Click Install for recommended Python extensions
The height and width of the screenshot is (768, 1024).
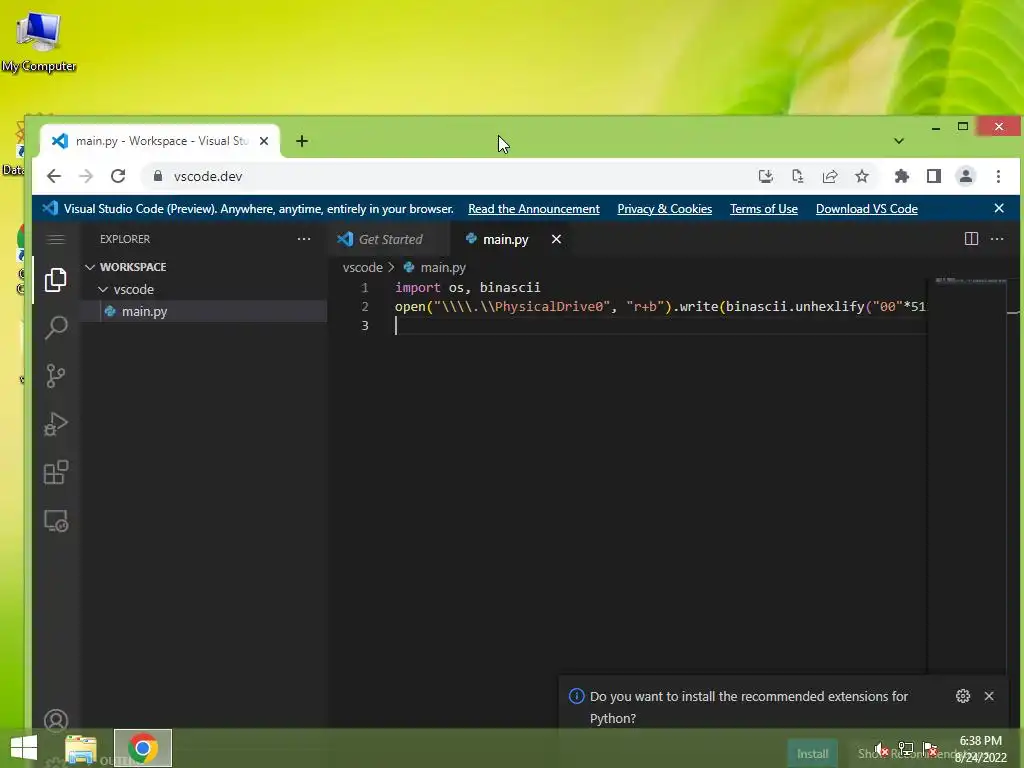[812, 754]
